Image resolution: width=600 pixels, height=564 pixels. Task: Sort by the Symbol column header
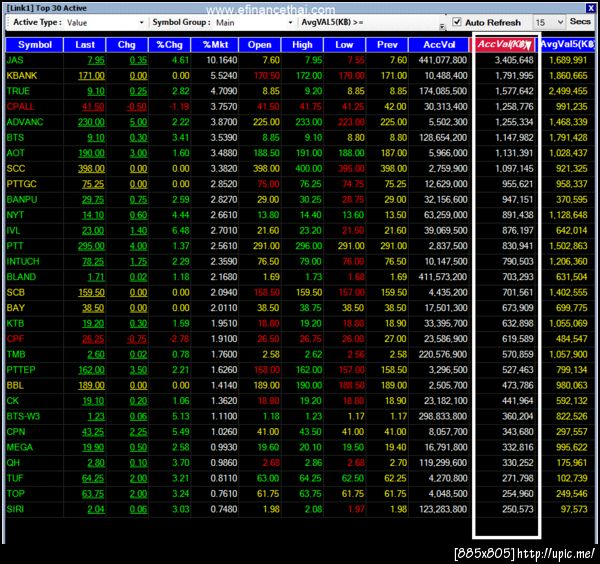[x=34, y=45]
